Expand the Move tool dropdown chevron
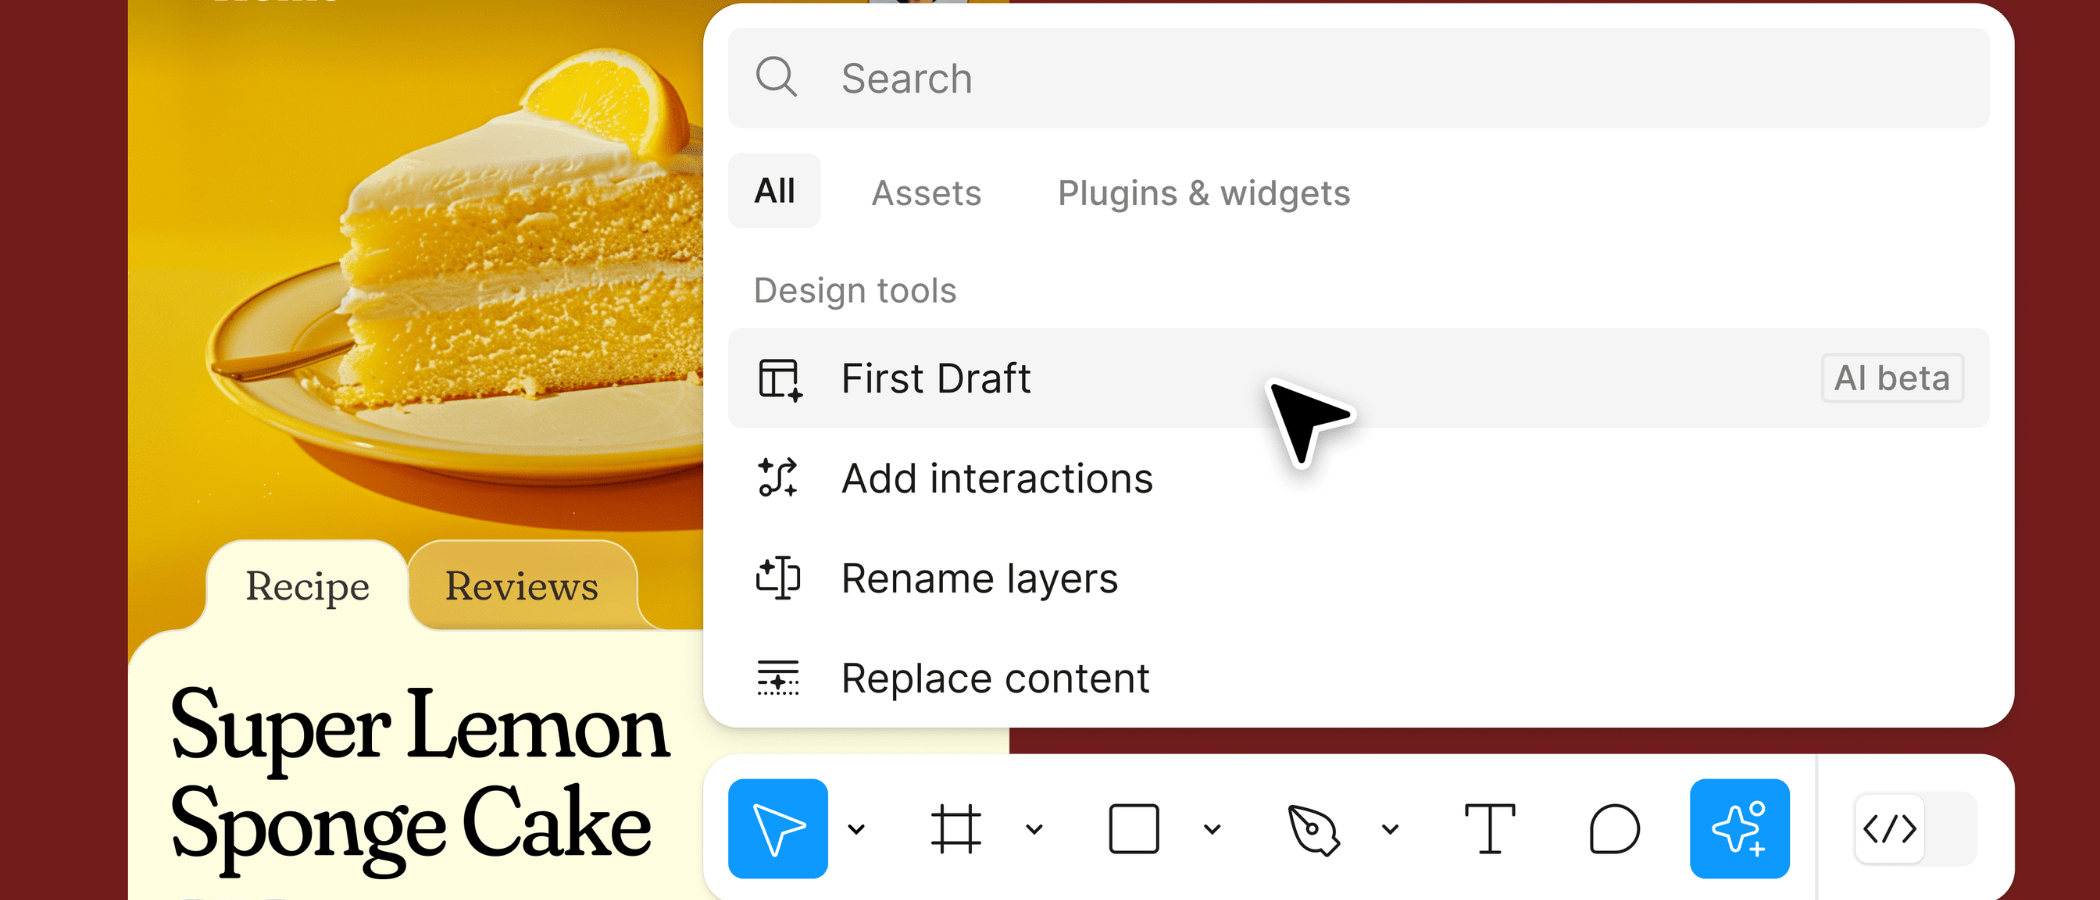 click(857, 829)
